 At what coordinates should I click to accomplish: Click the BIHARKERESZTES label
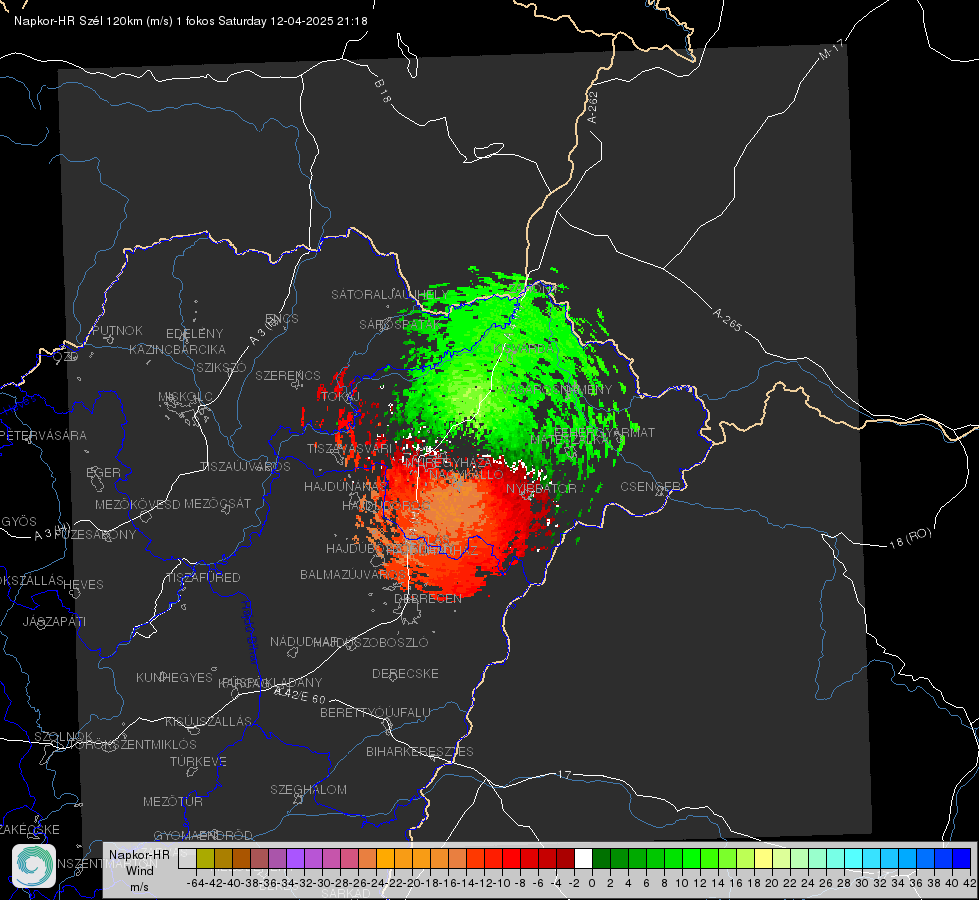tap(420, 752)
